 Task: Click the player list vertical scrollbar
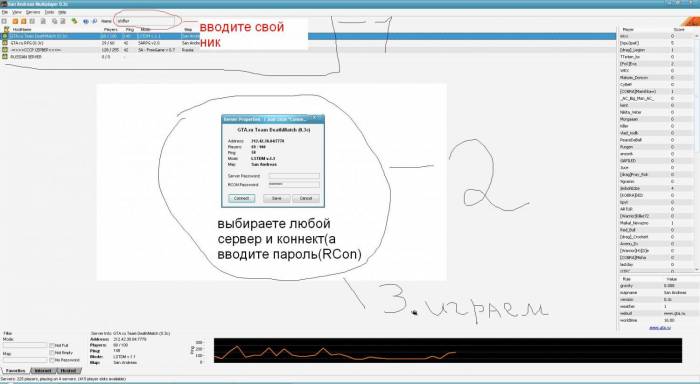tap(696, 152)
